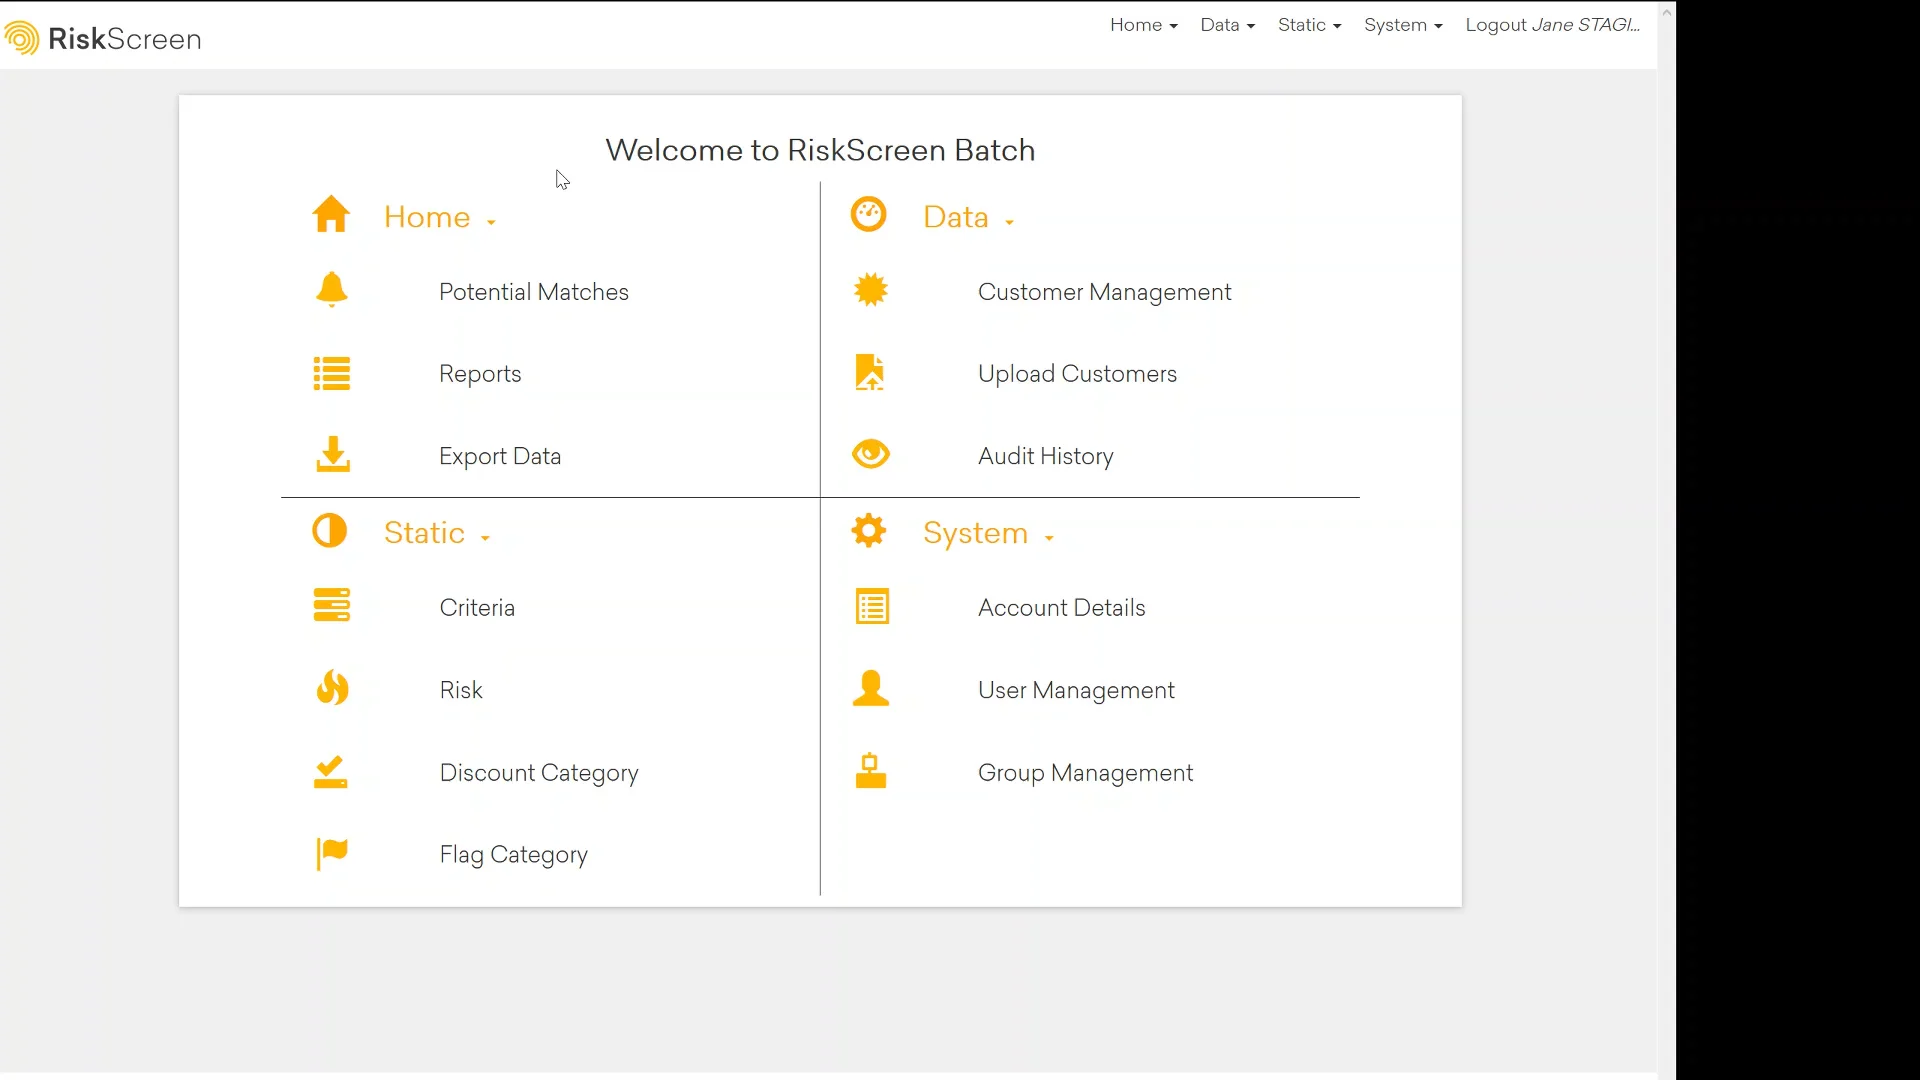Open the Static dropdown menu
The width and height of the screenshot is (1920, 1080).
click(1309, 25)
